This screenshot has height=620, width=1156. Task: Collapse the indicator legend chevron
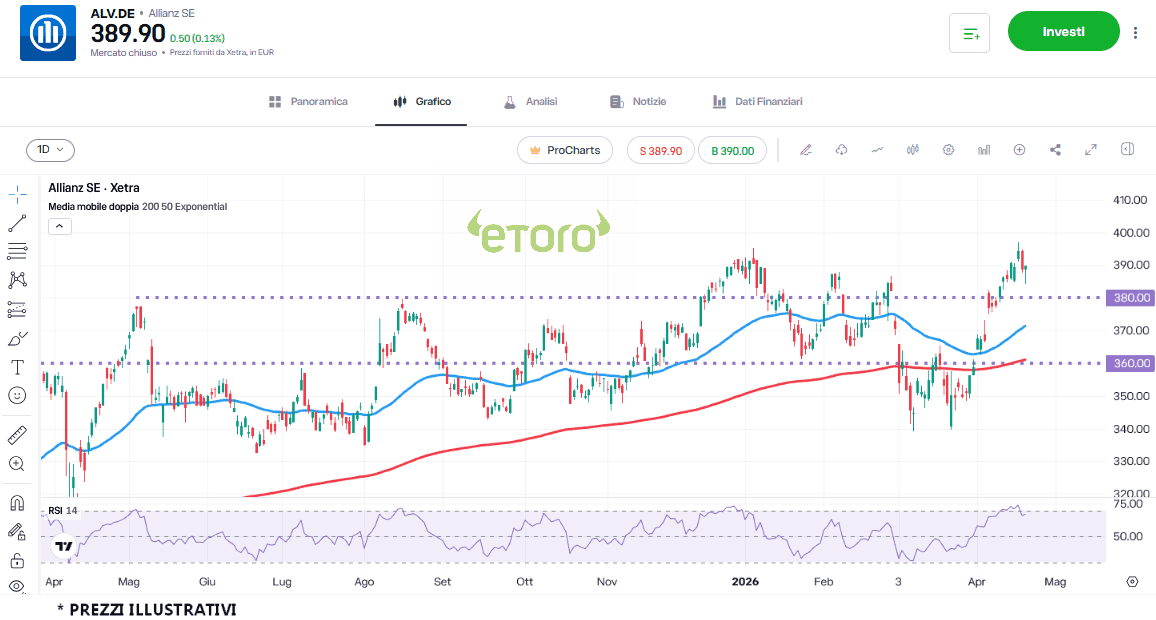tap(60, 226)
